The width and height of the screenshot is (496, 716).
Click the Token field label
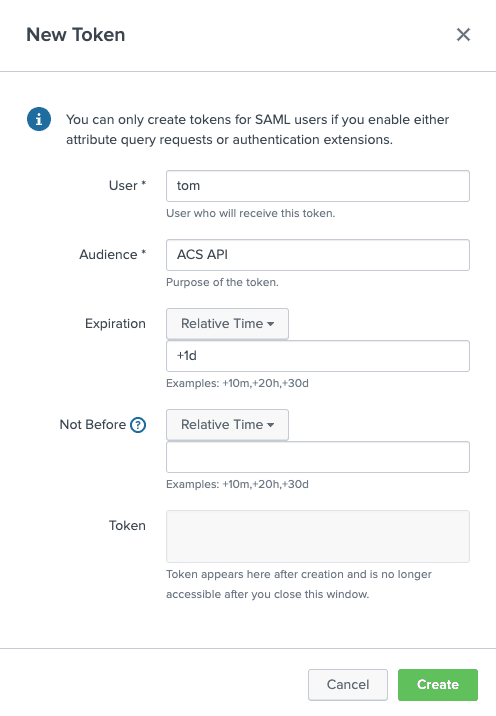[127, 526]
